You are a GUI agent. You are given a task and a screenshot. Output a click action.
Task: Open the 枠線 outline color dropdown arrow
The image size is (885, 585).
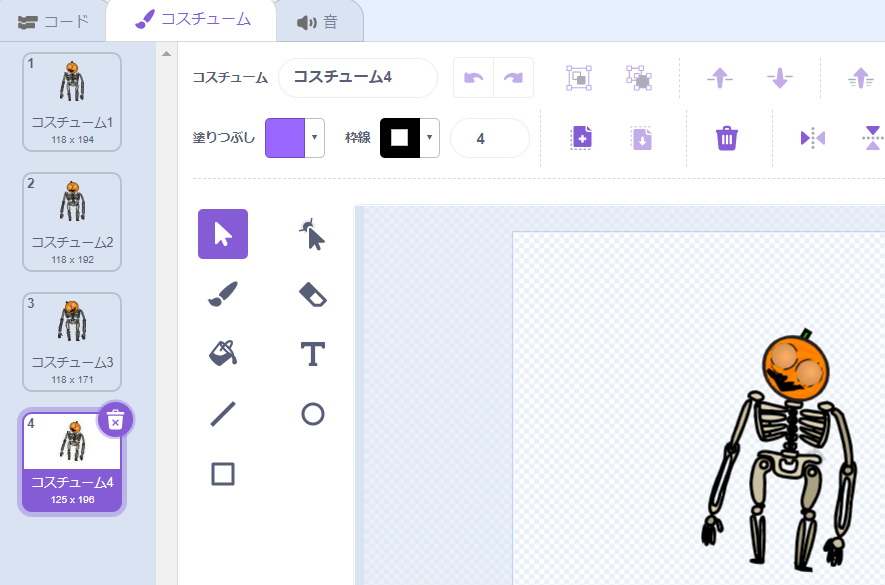pos(430,138)
